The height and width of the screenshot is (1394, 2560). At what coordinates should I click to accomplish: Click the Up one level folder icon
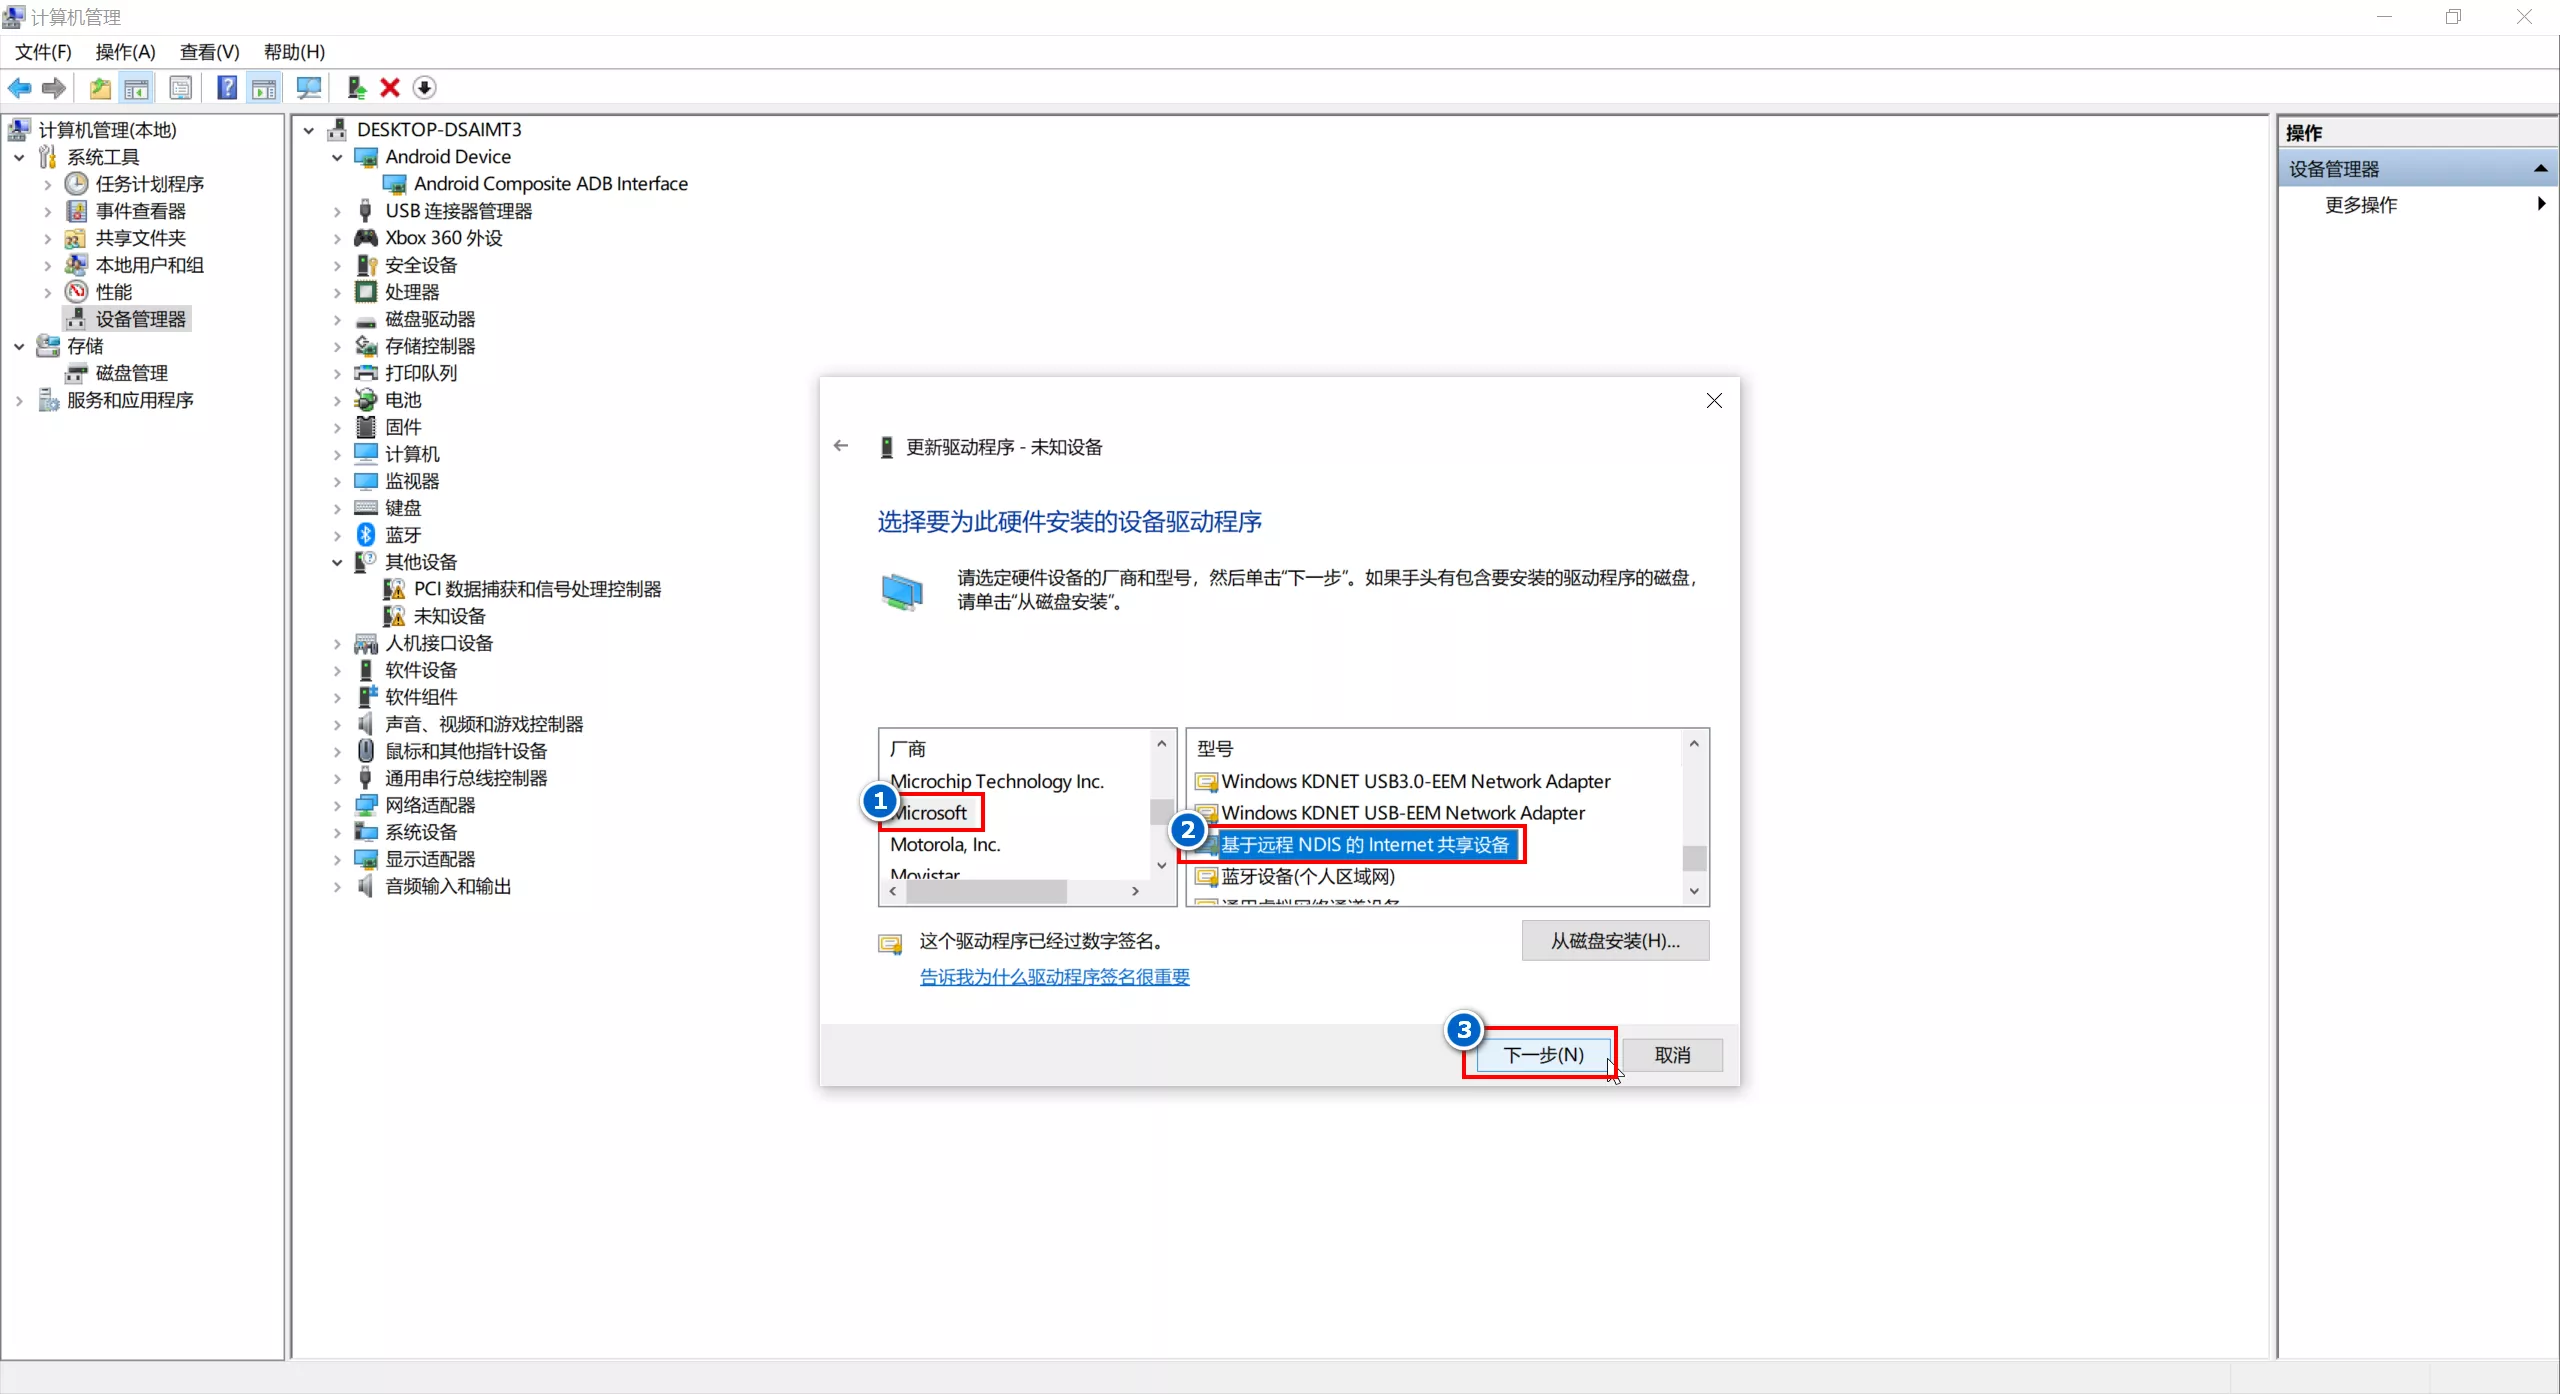point(100,88)
